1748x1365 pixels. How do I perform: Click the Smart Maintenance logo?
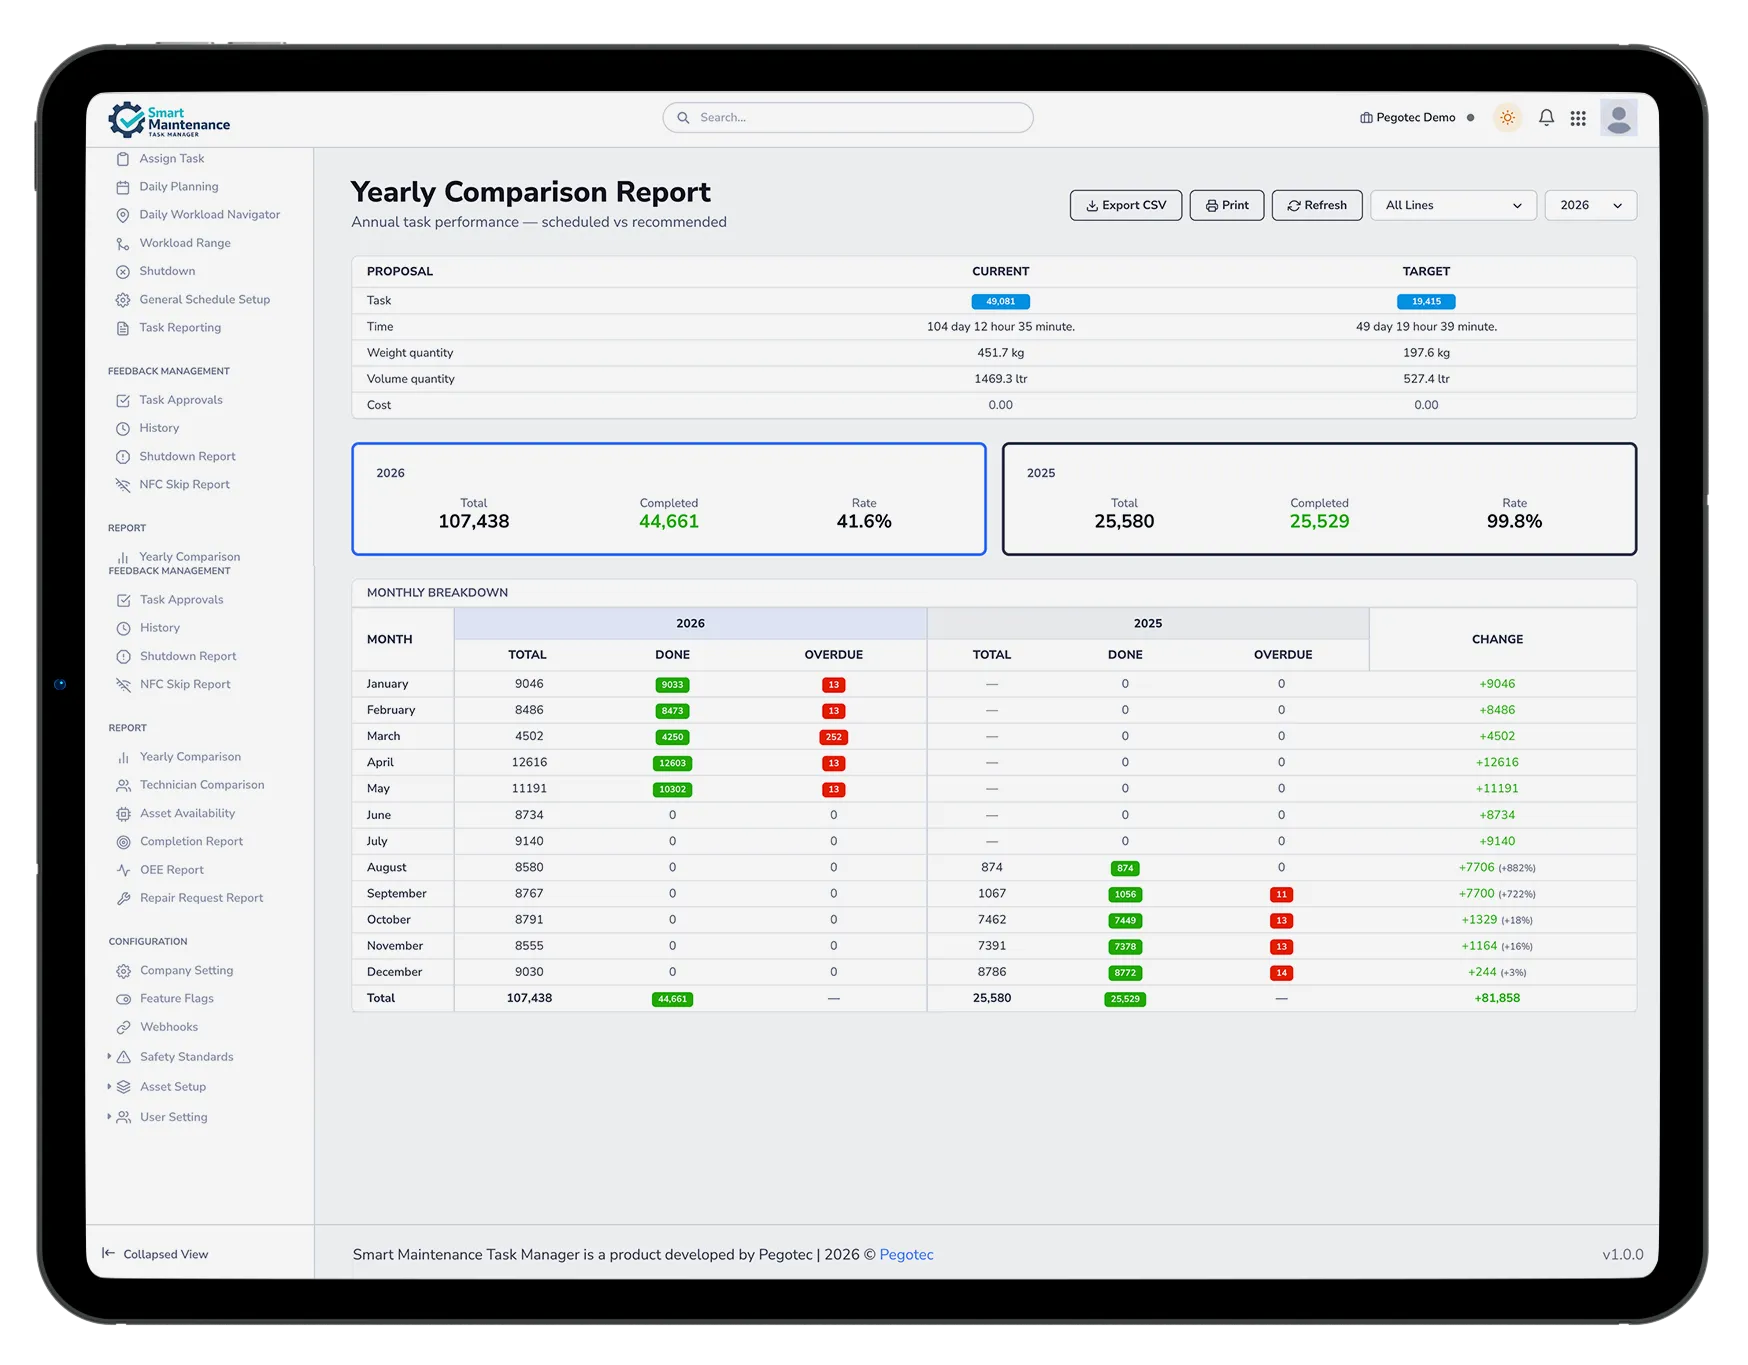point(170,120)
